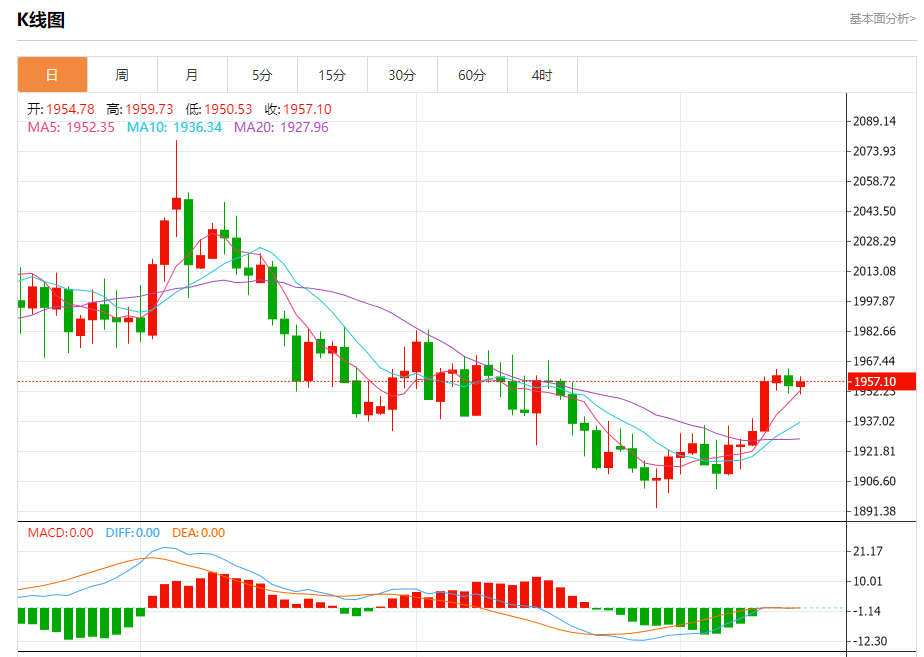Open the 4时 timeframe tab
Viewport: 924px width, 657px height.
[x=542, y=75]
